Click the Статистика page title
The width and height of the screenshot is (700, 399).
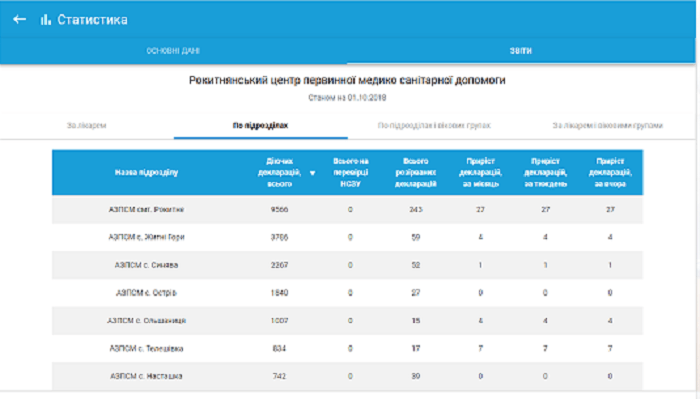click(92, 20)
